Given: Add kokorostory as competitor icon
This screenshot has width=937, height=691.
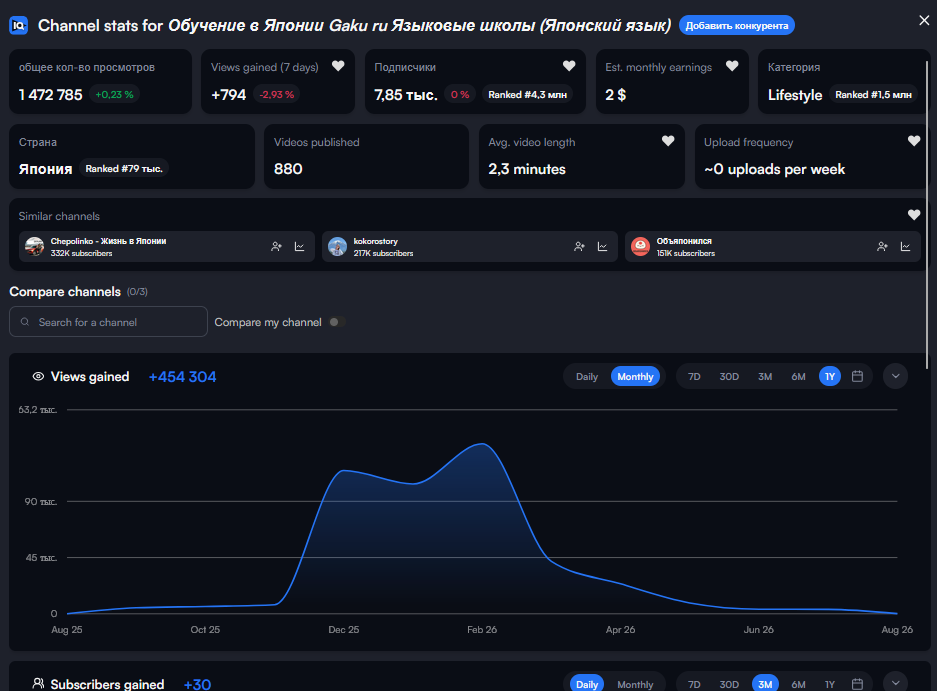Looking at the screenshot, I should [x=579, y=246].
